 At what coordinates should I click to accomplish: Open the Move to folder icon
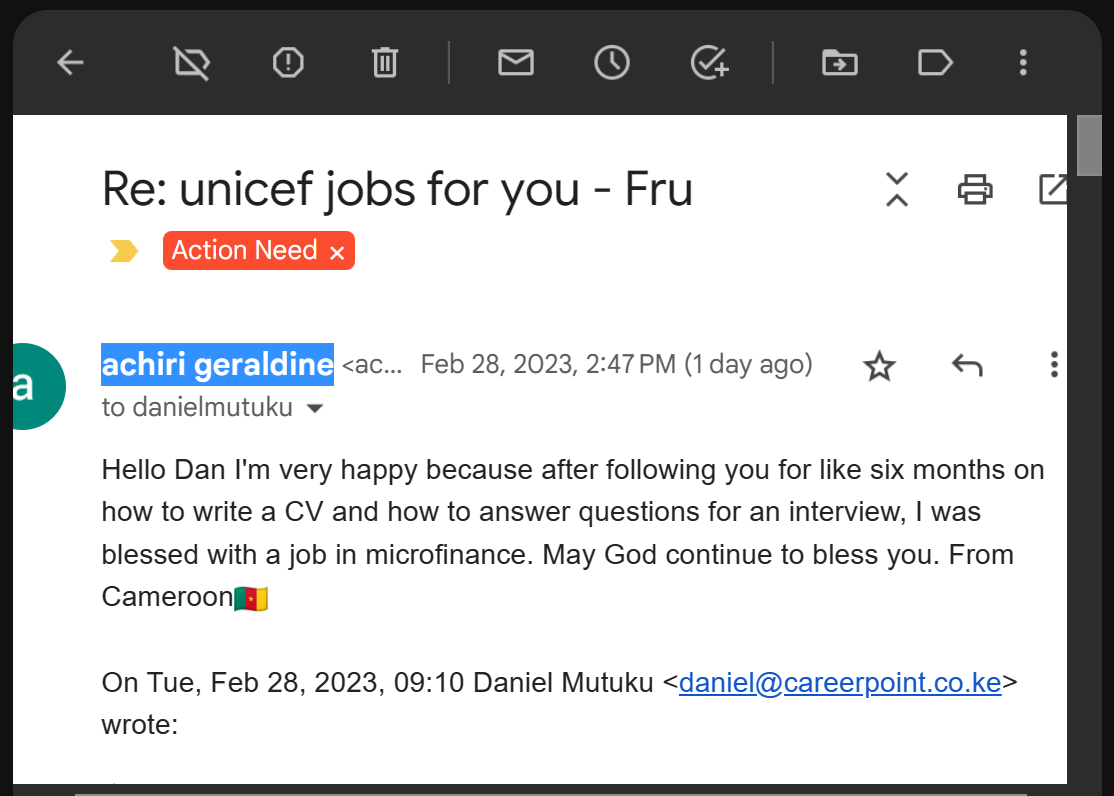(x=839, y=63)
